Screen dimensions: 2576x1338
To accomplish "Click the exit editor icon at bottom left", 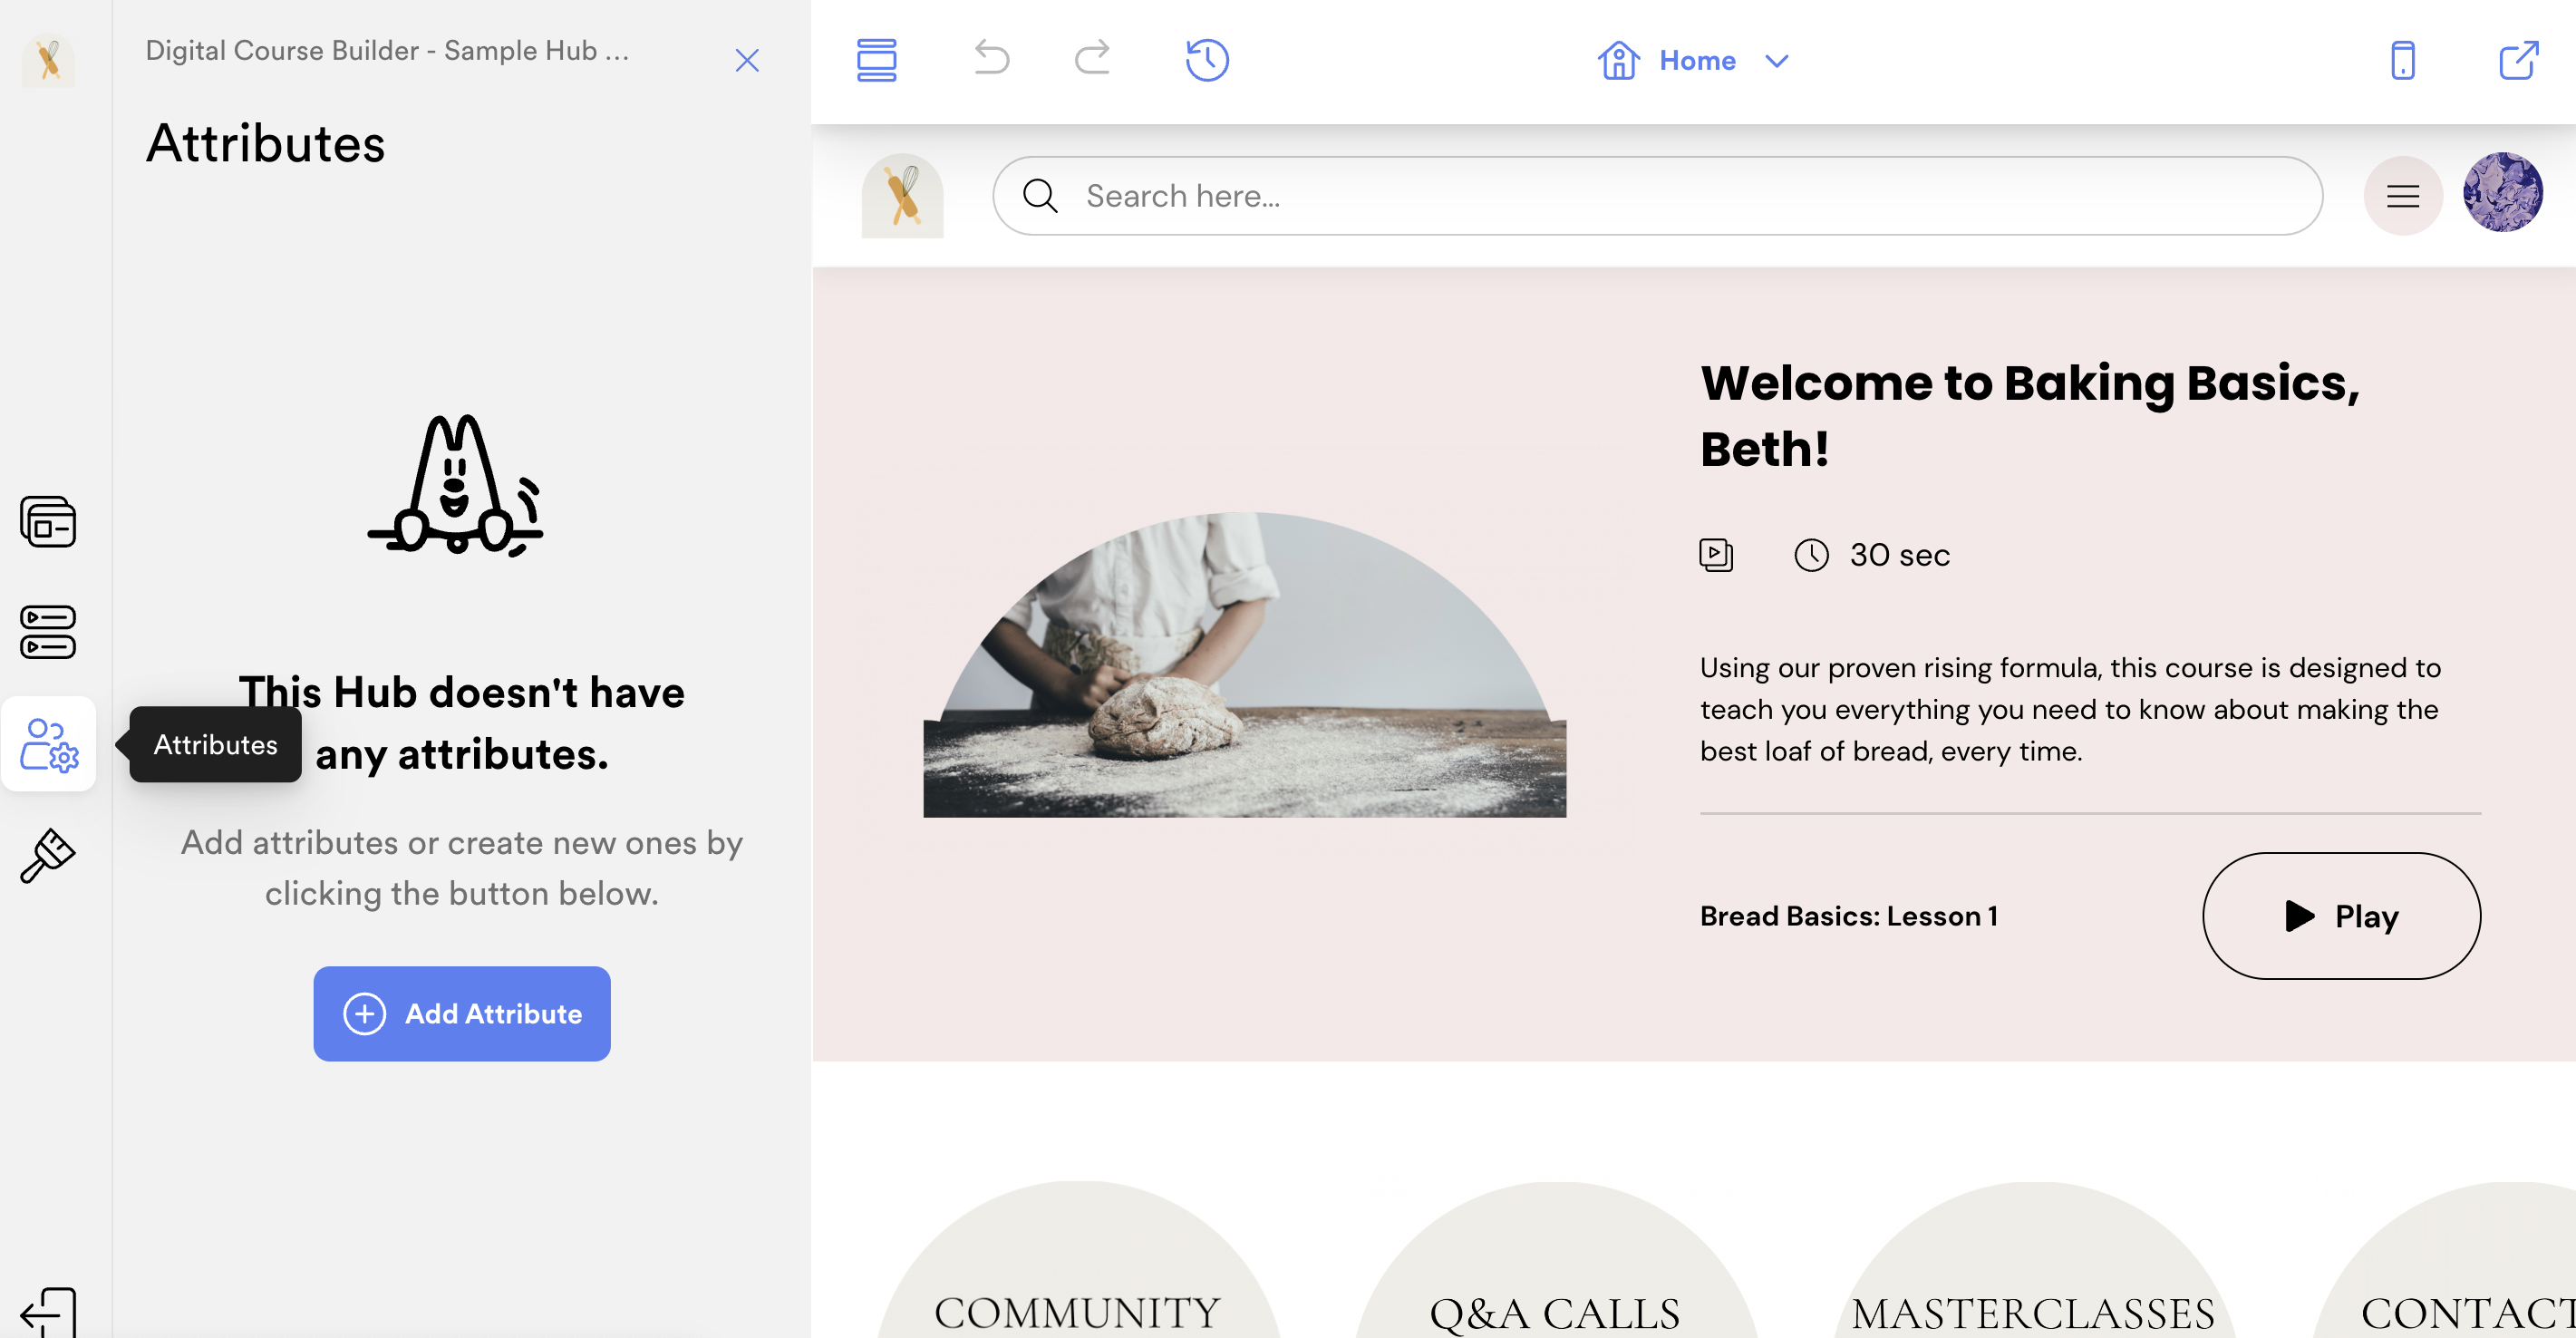I will tap(48, 1311).
